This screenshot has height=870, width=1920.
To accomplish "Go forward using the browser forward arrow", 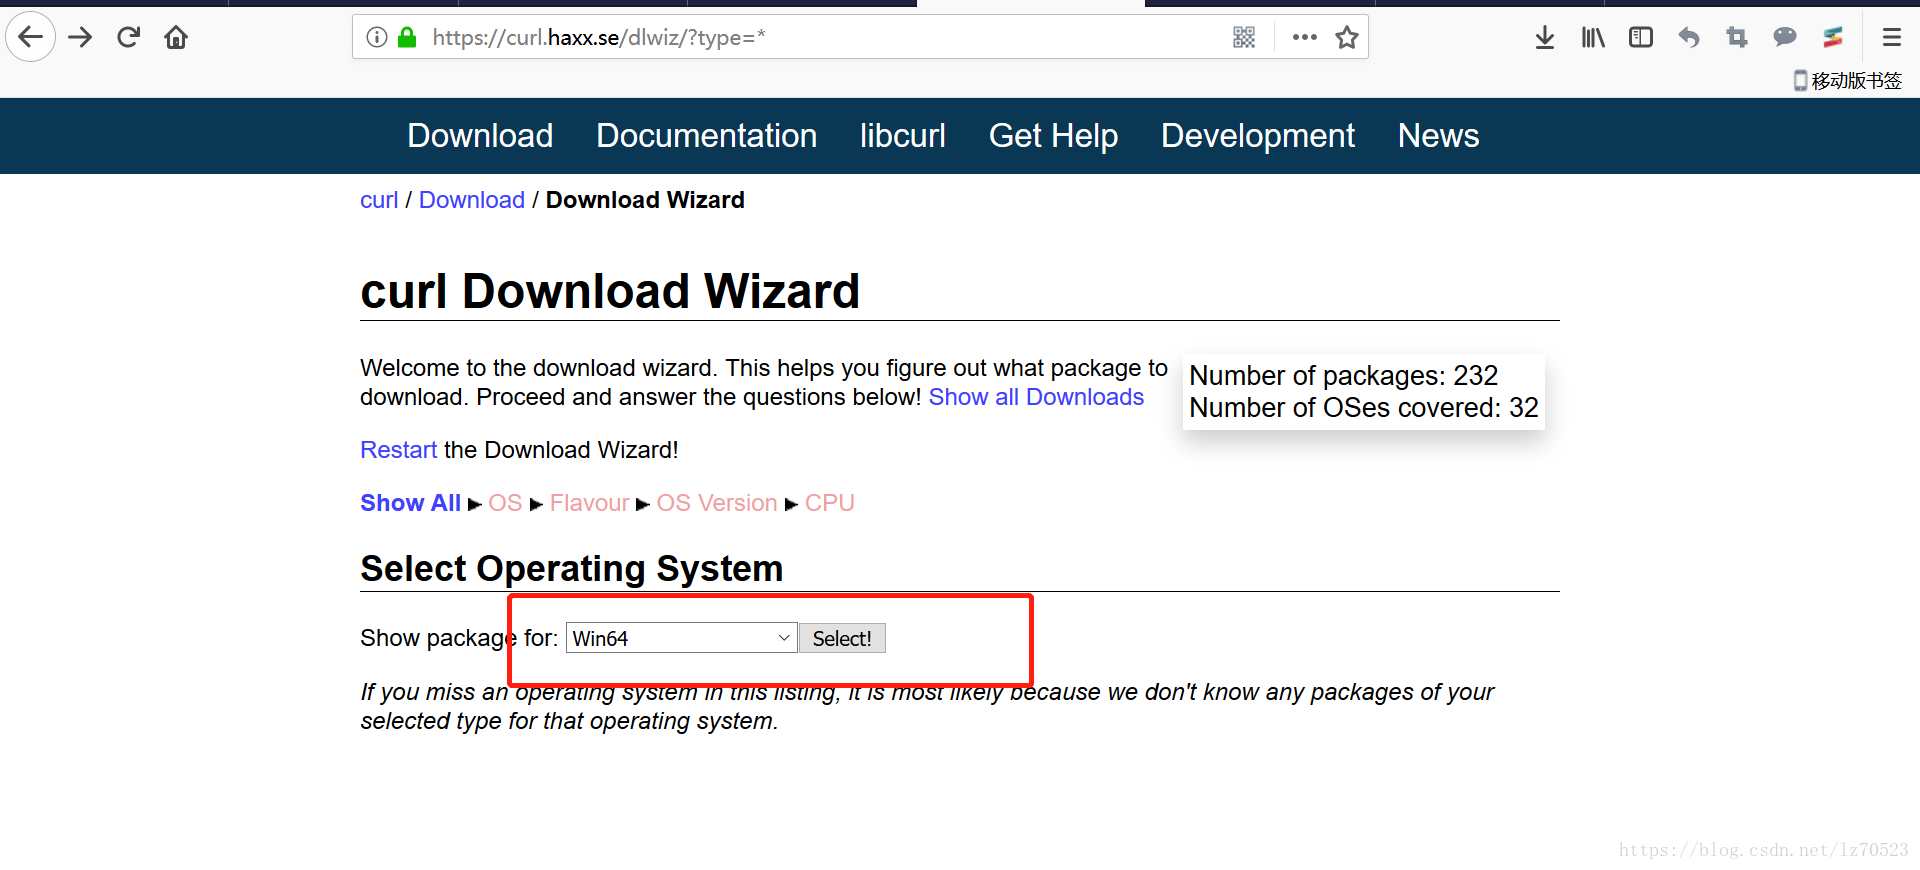I will pos(80,37).
